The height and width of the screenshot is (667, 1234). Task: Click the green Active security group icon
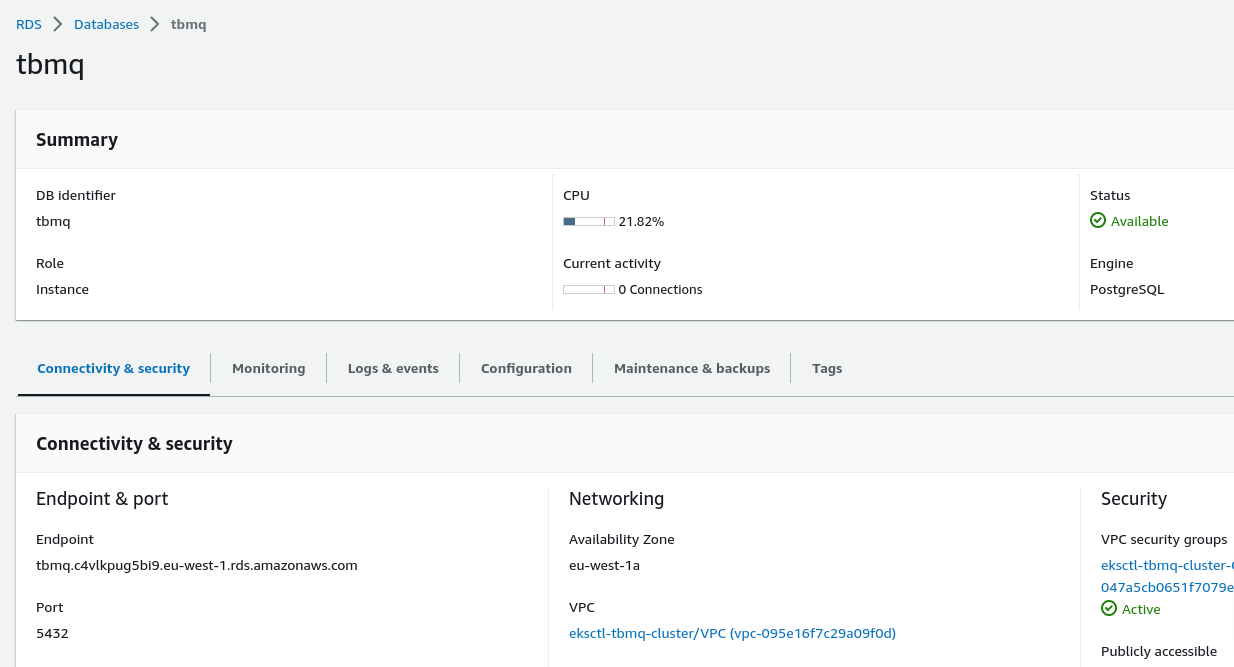coord(1109,609)
